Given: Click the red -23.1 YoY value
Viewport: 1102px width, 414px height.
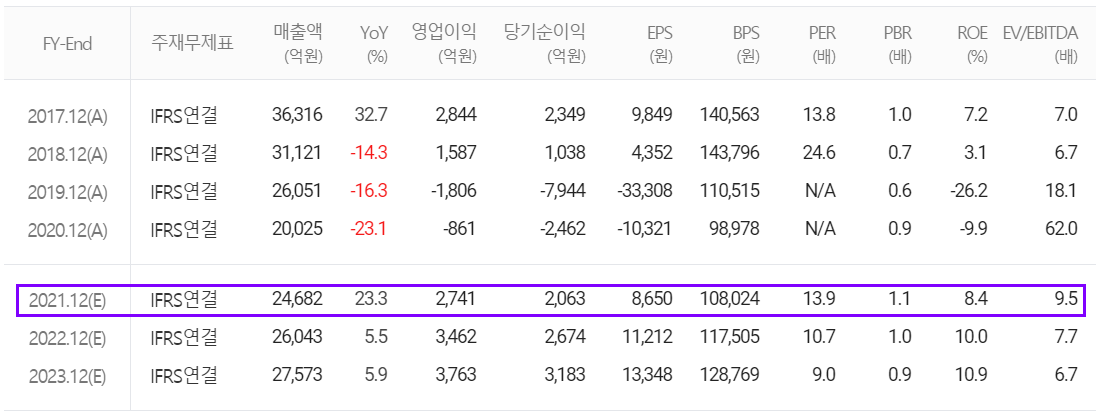Looking at the screenshot, I should click(370, 228).
